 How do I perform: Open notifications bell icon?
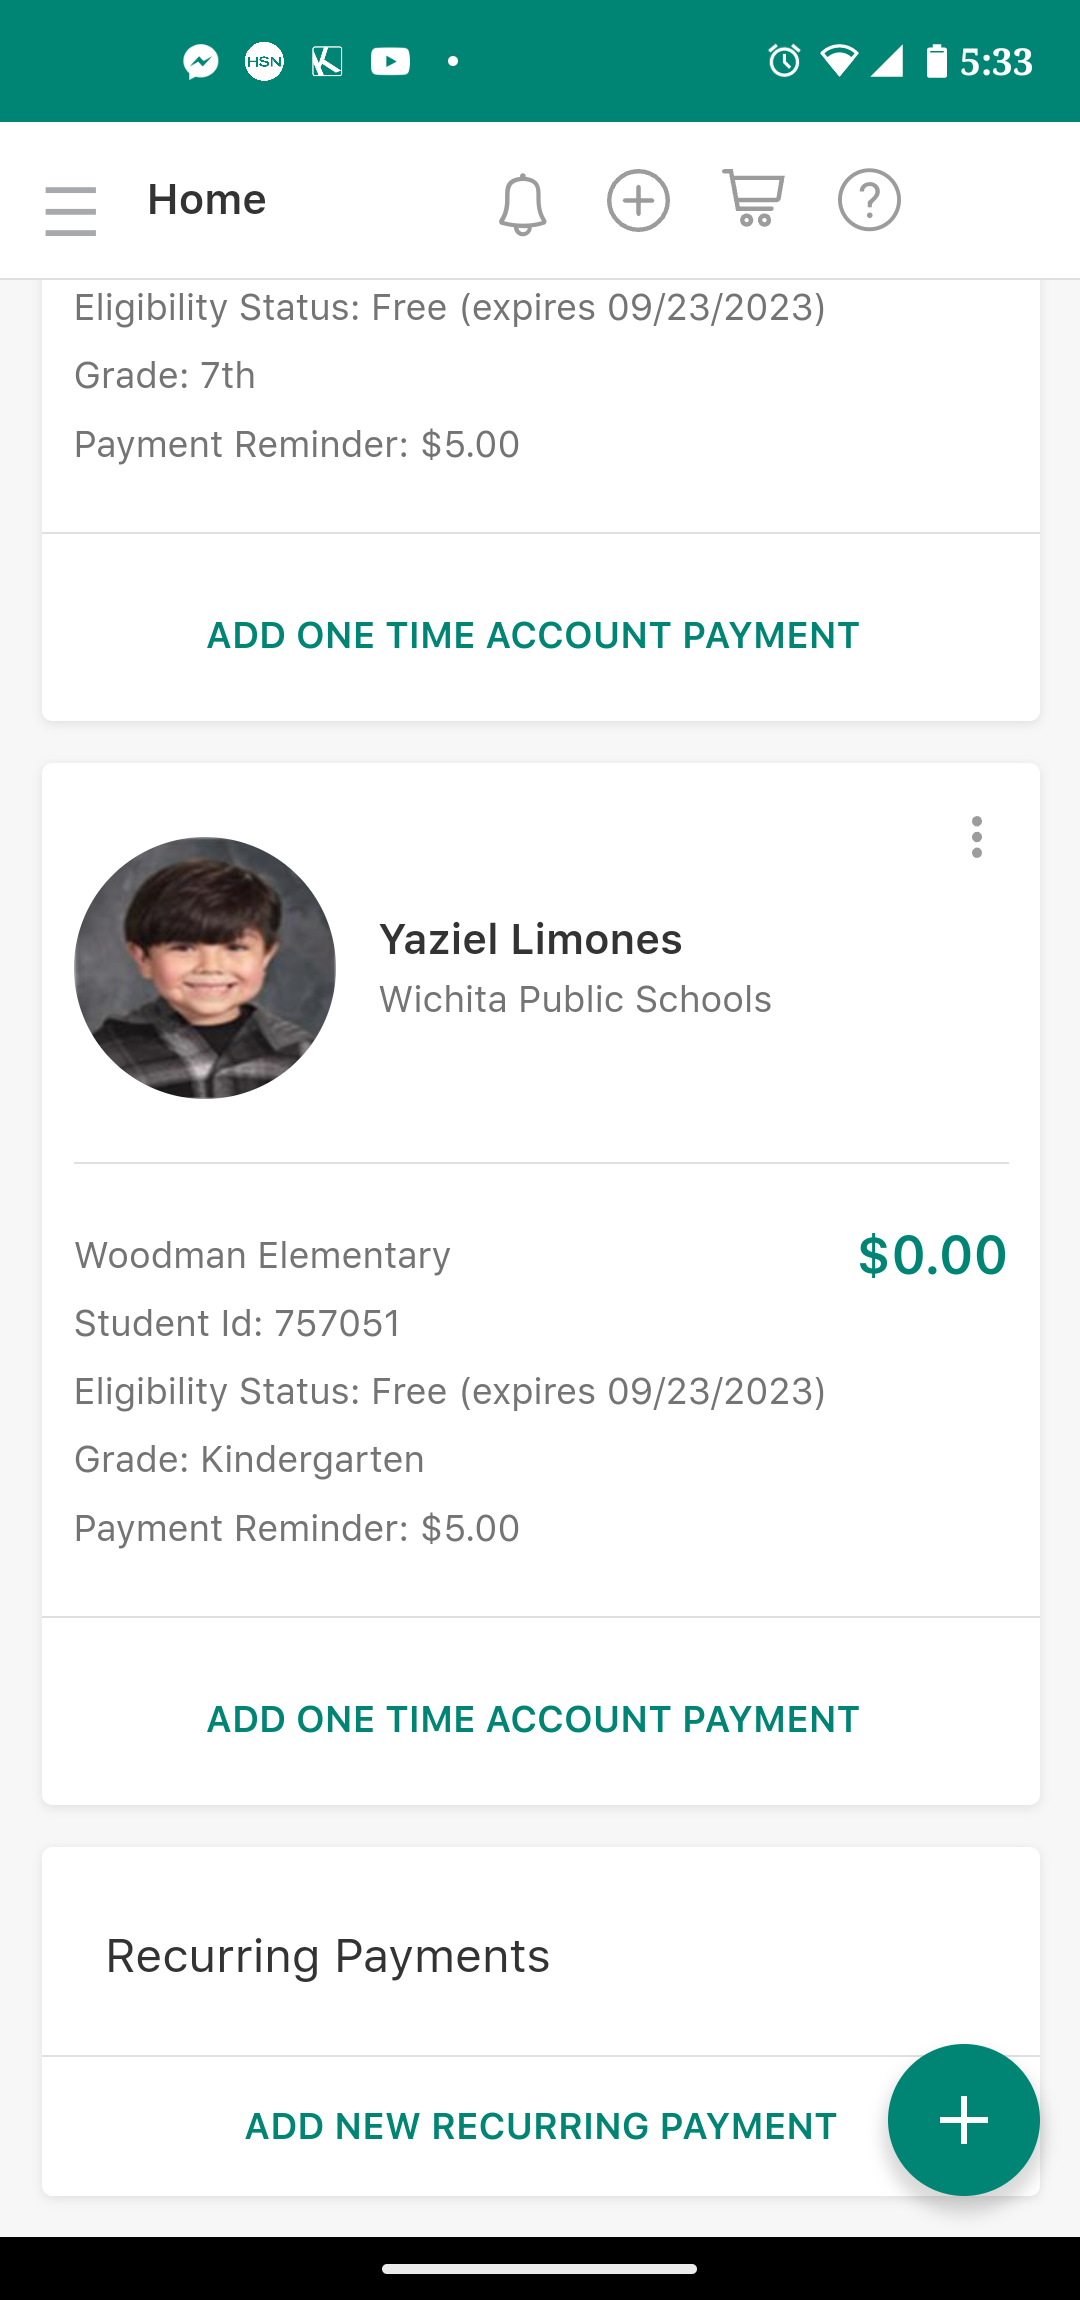522,204
